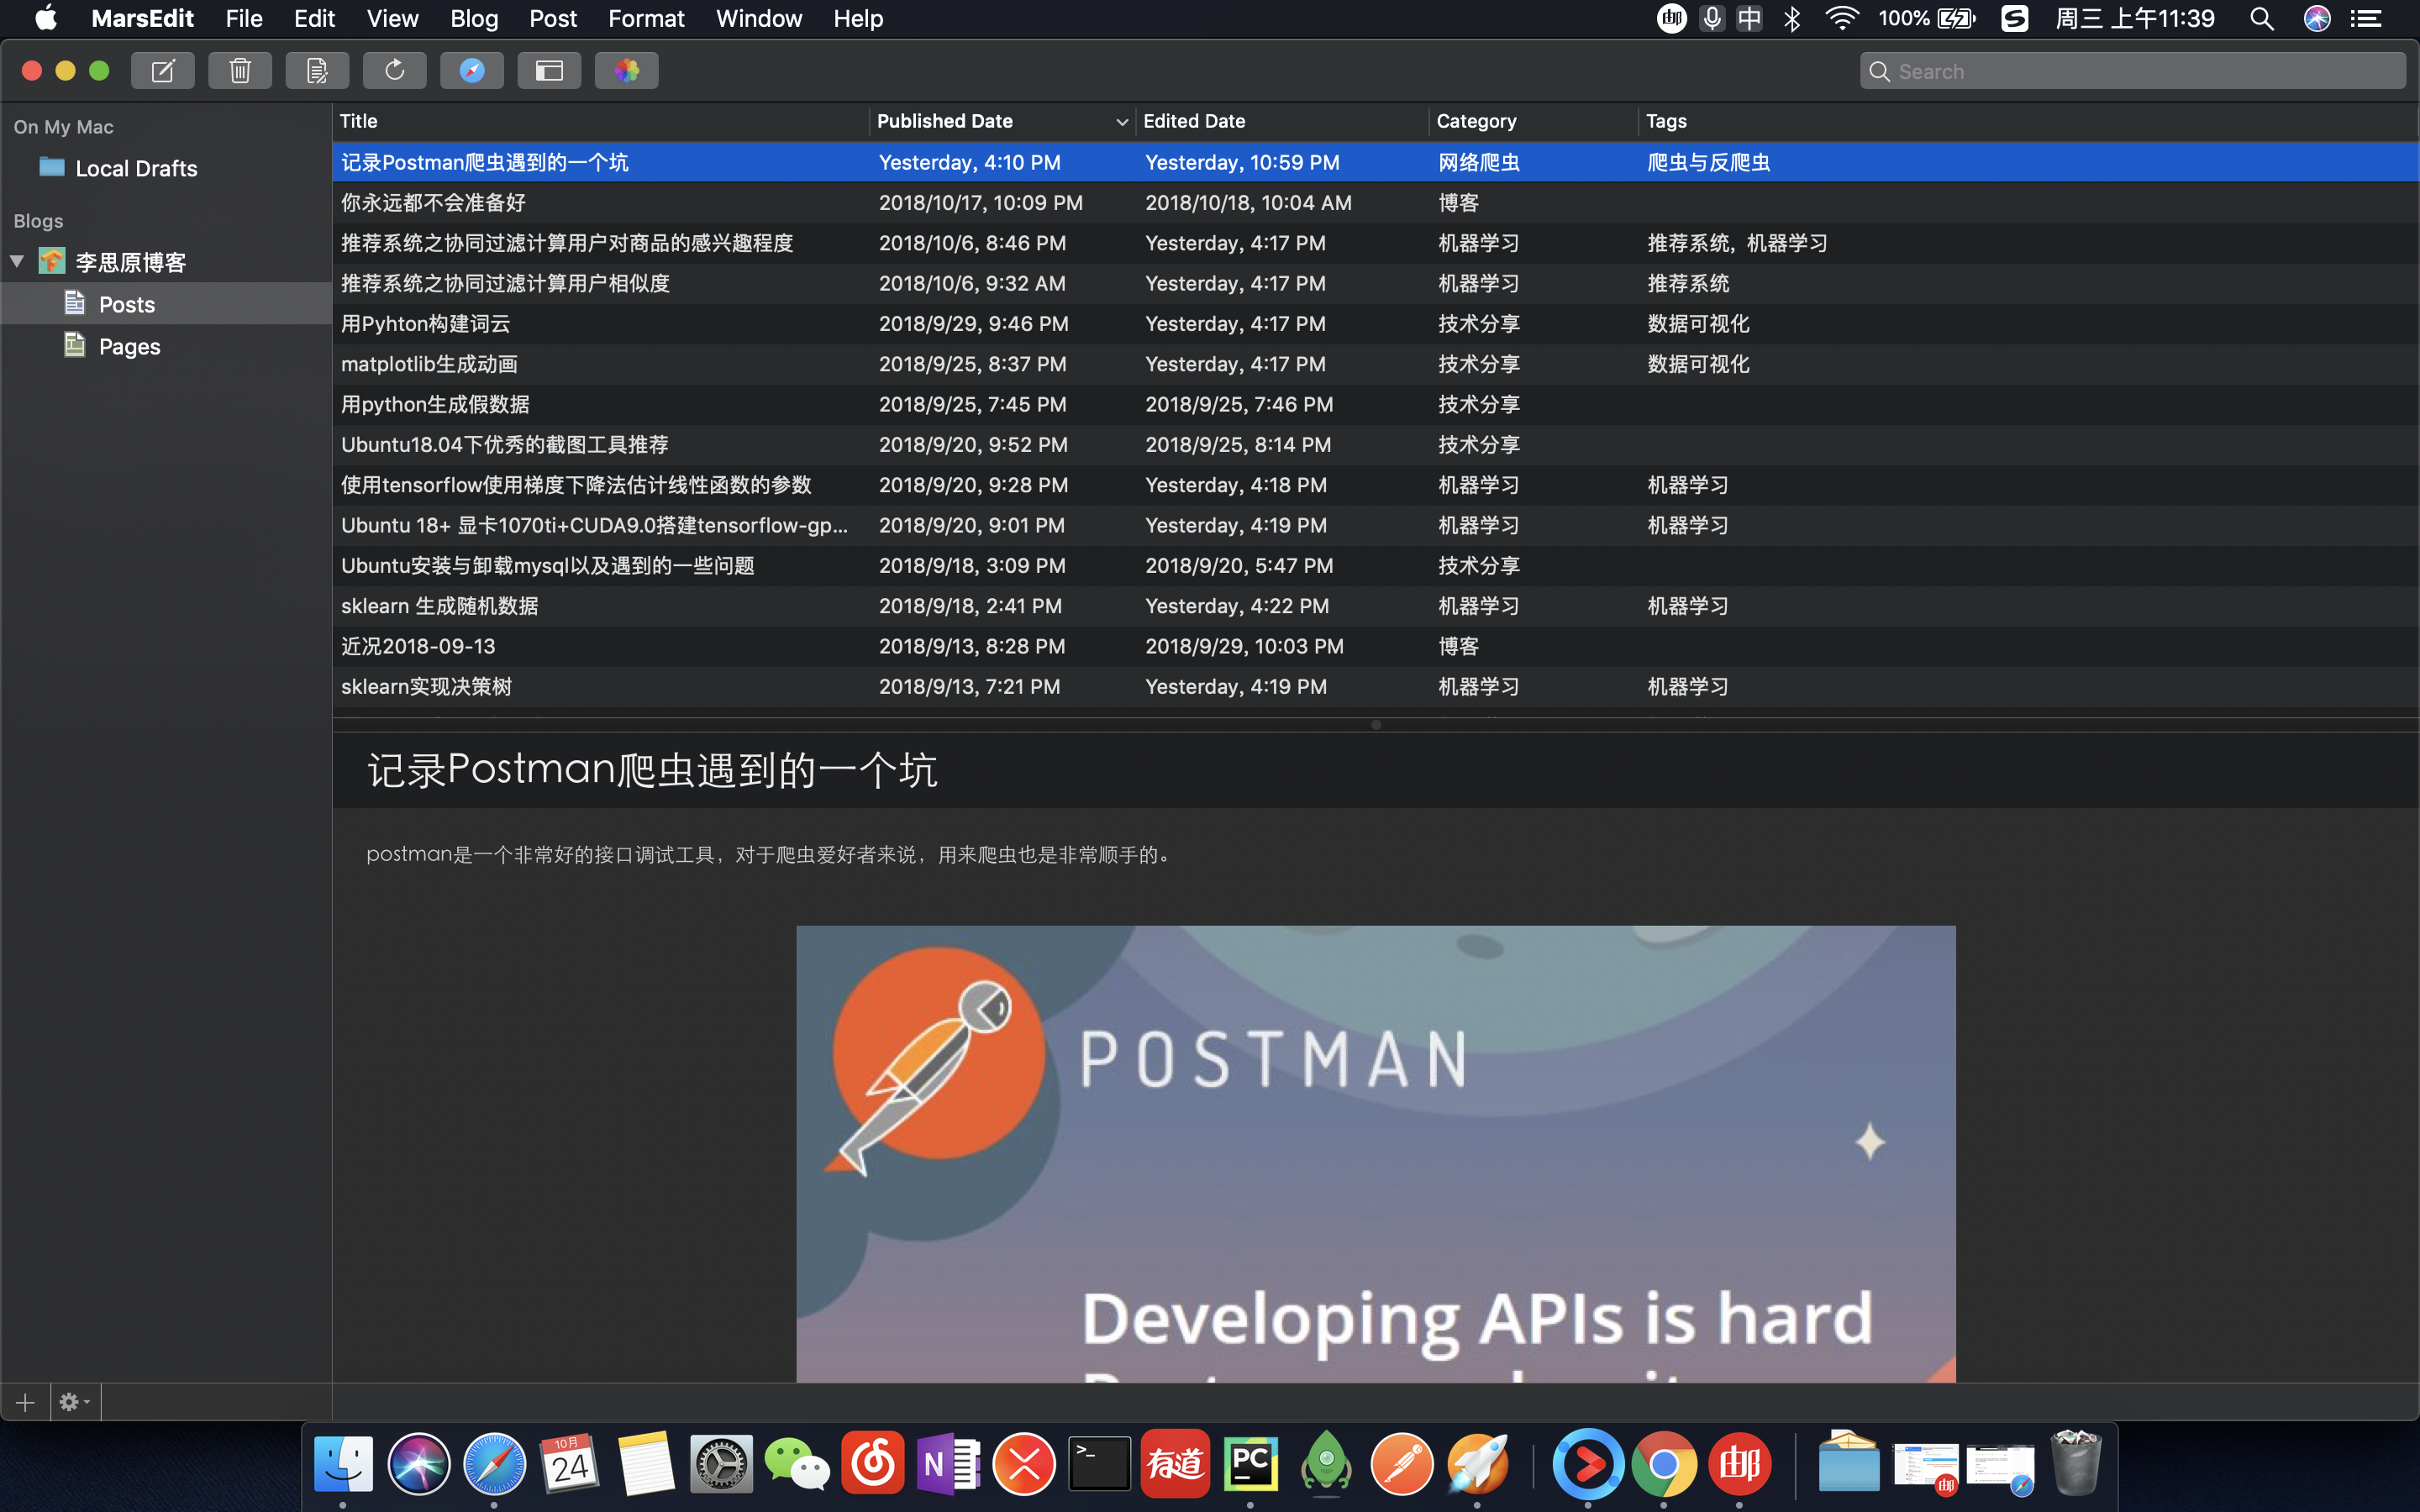The height and width of the screenshot is (1512, 2420).
Task: Open the Sogou input method menu bar icon
Action: point(2014,18)
